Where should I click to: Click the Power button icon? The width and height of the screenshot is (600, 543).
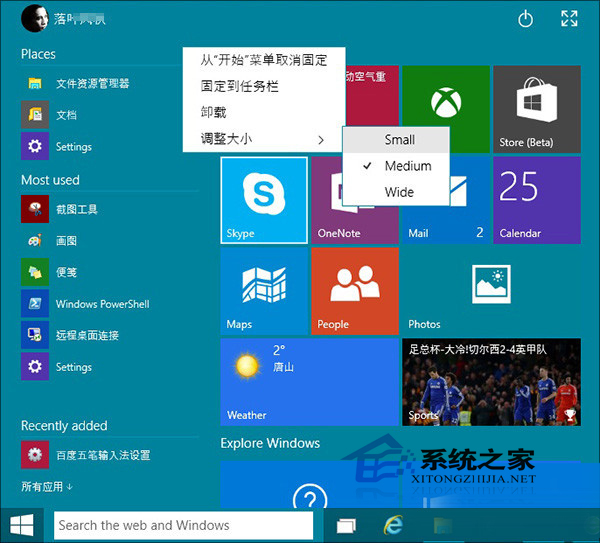tap(525, 19)
